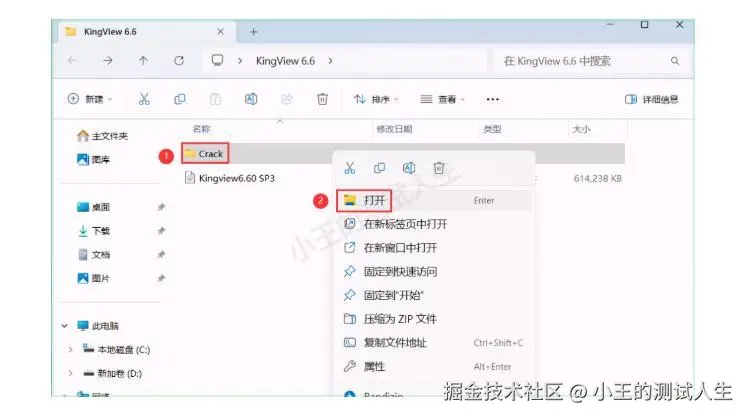Screen dimensions: 746x416
Task: Expand 新加卷 (D:) tree node
Action: coord(70,374)
